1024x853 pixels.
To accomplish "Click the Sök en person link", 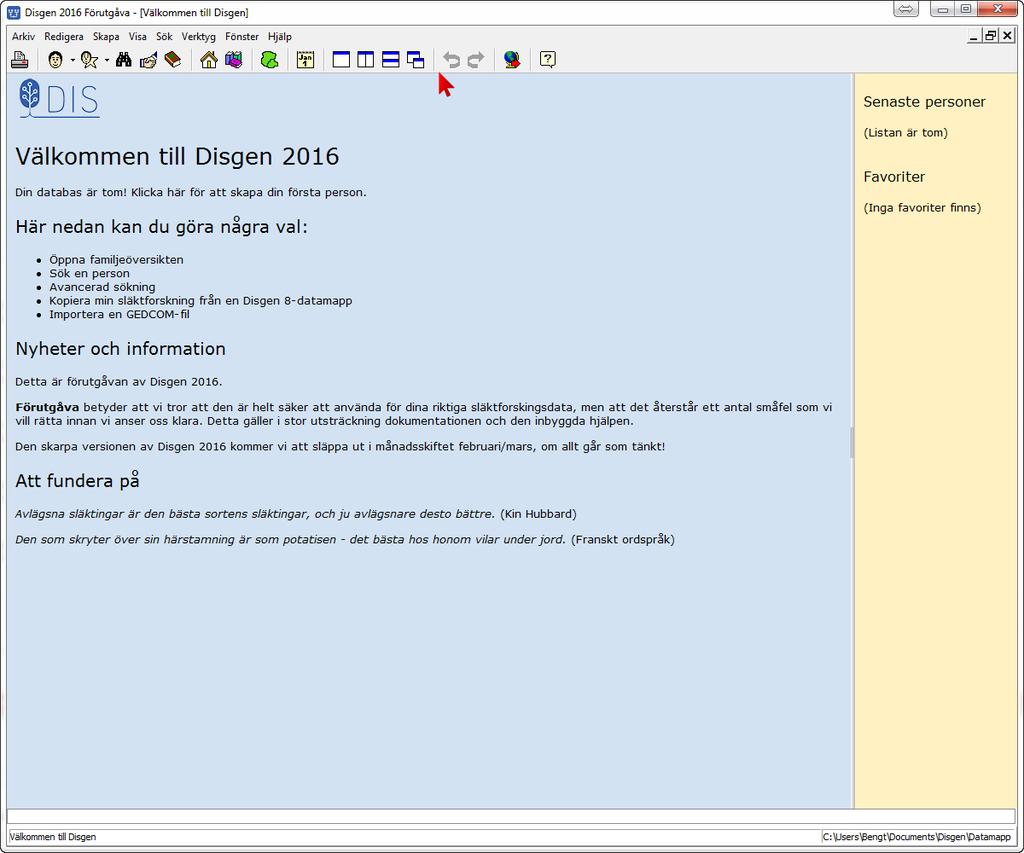I will [89, 274].
